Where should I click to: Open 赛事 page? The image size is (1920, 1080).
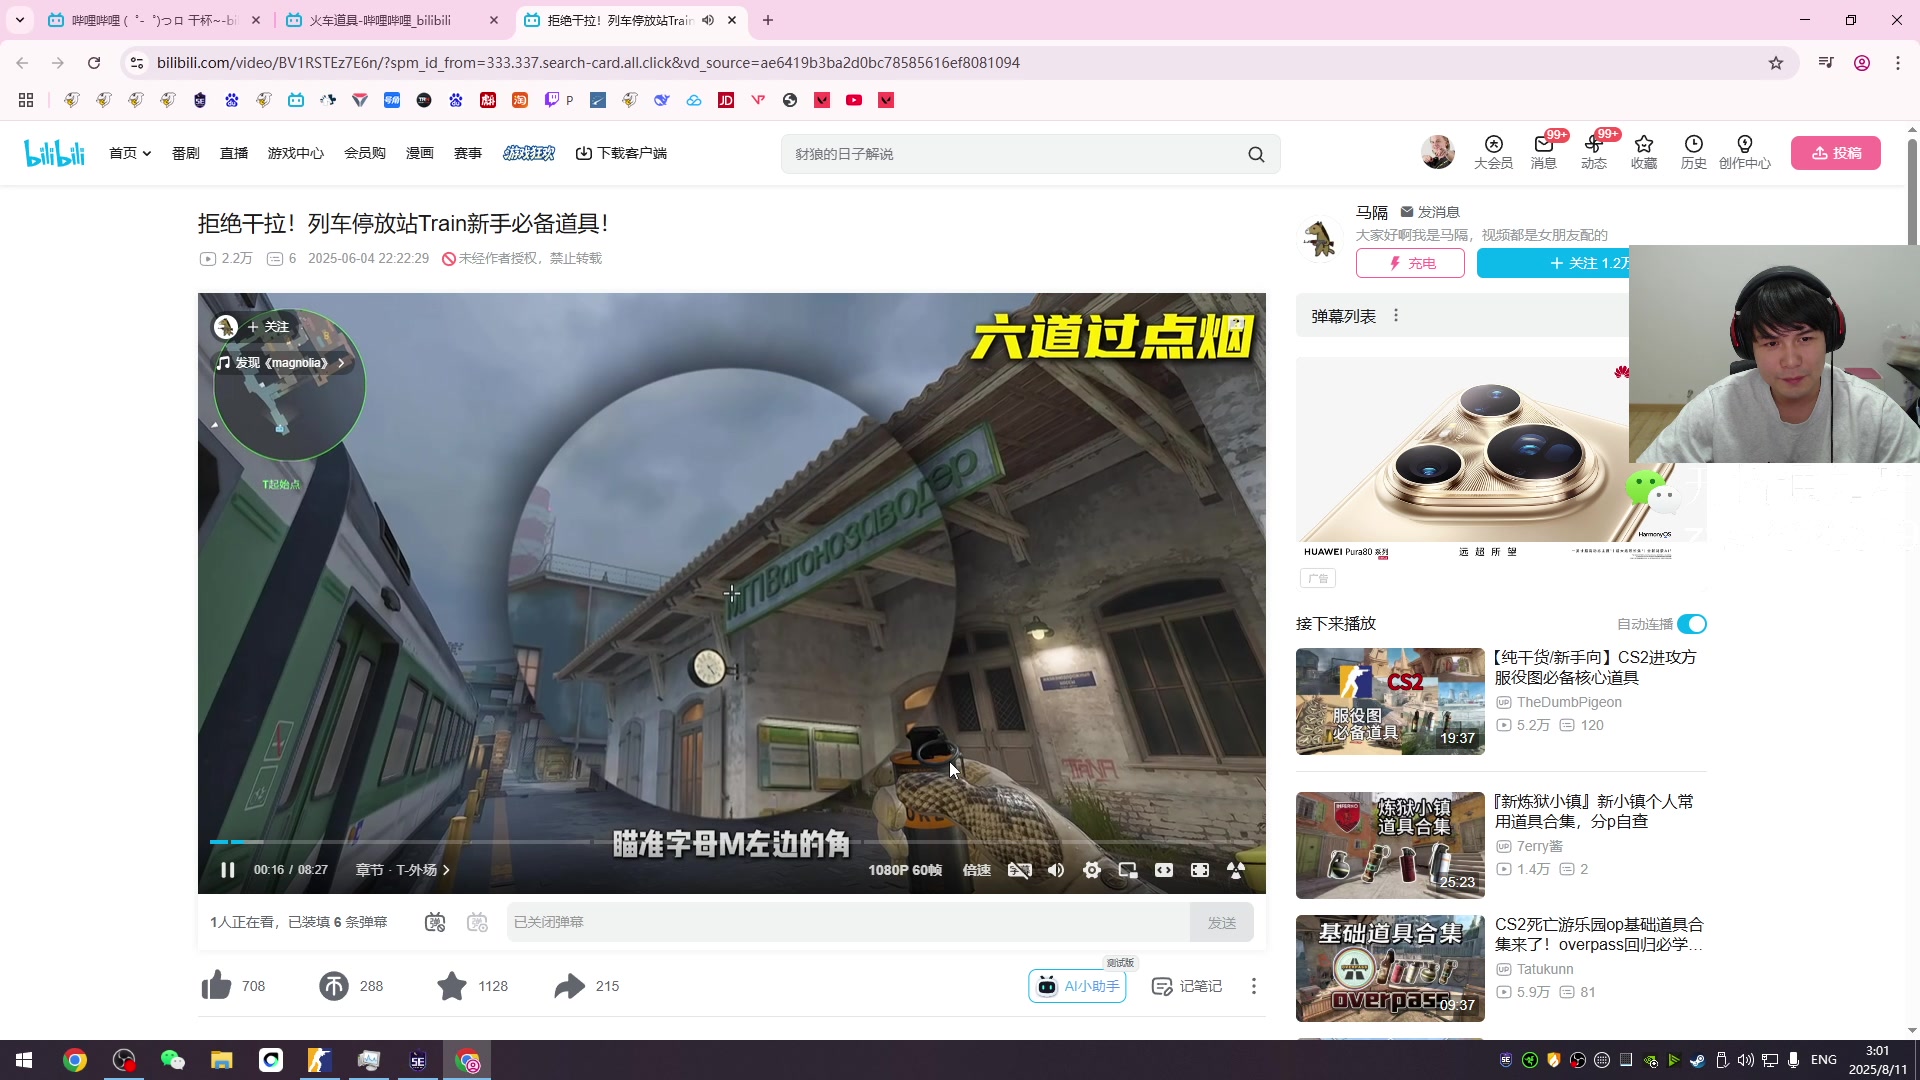click(x=468, y=153)
